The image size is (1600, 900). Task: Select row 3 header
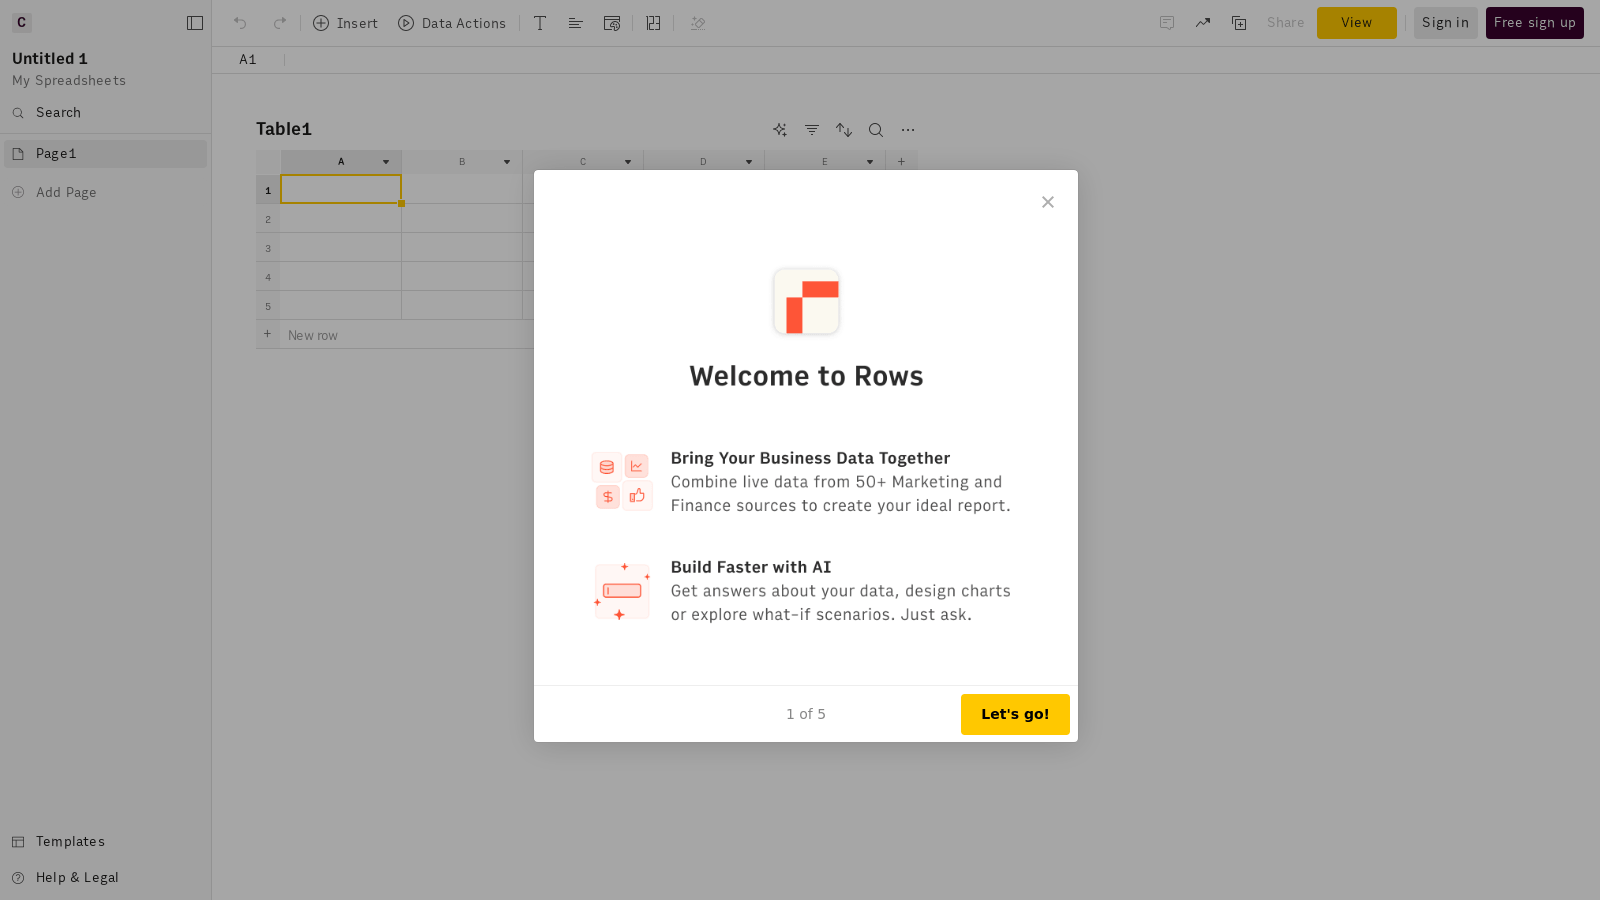[268, 248]
